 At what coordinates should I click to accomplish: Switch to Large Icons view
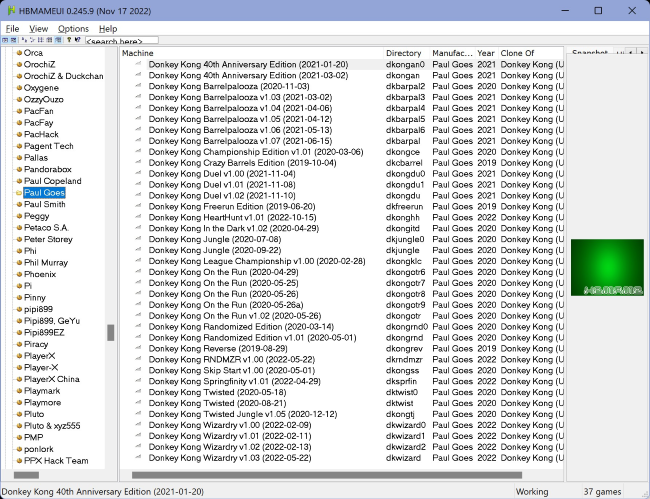[24, 40]
